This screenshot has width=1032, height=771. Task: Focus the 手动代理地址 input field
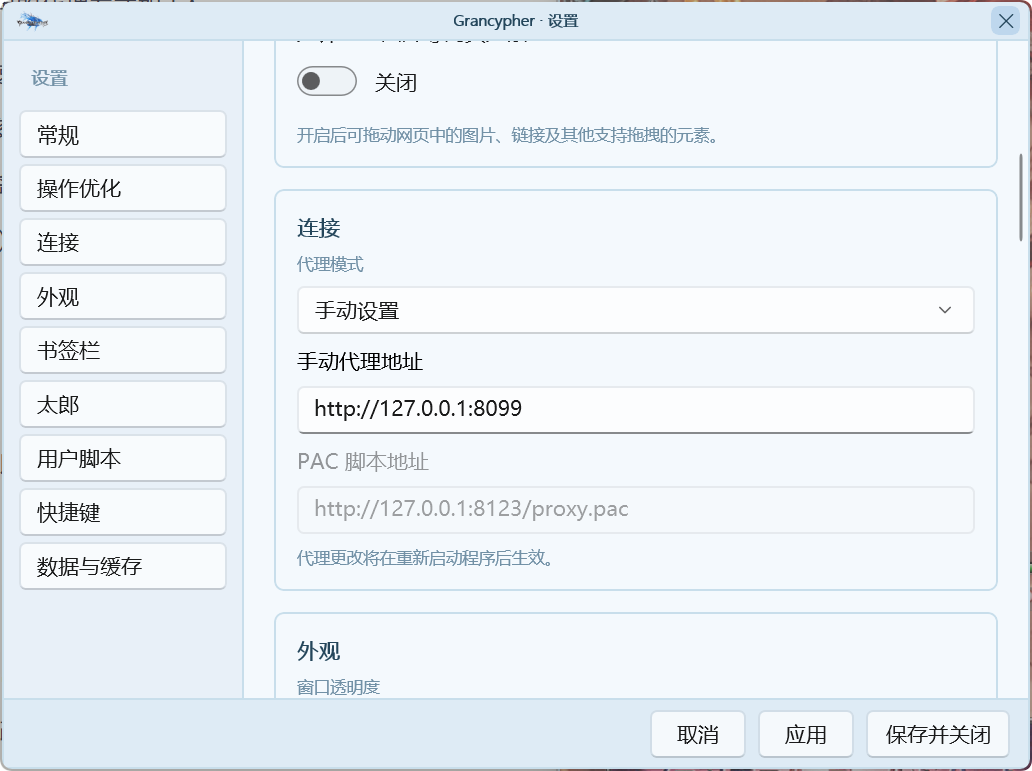(635, 410)
